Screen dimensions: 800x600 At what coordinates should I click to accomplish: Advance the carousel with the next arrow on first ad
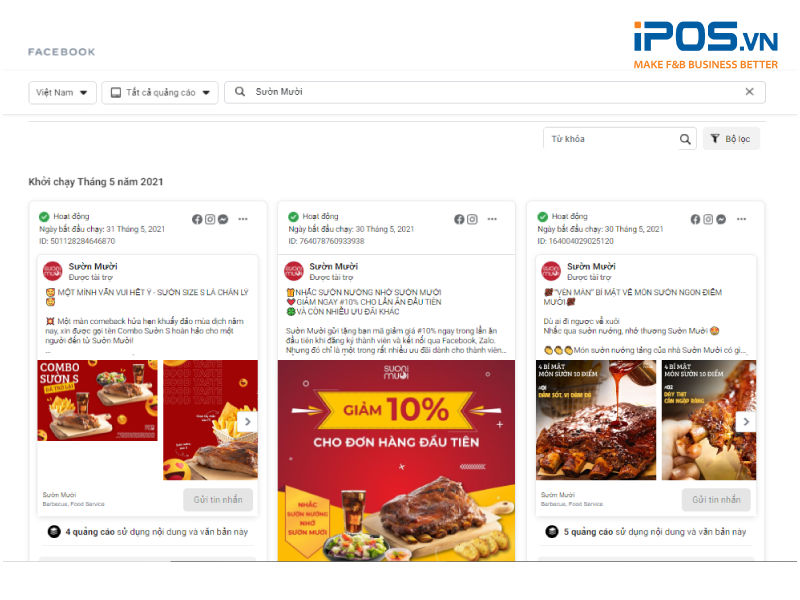(x=248, y=421)
